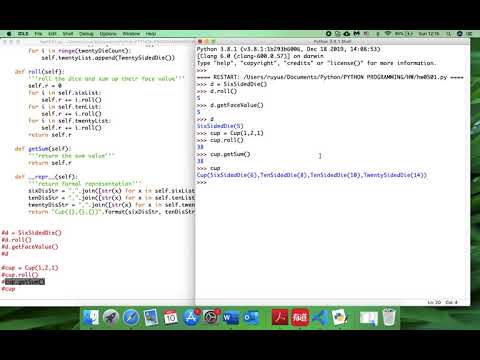This screenshot has width=480, height=360.
Task: Open the File menu
Action: point(38,34)
